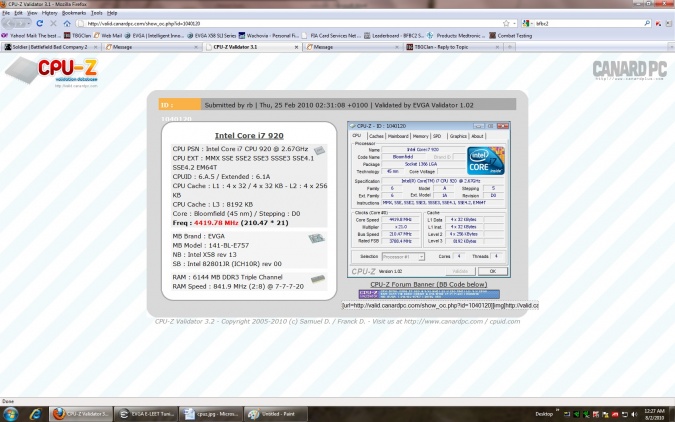Open the Processor #1 selection dropdown
The width and height of the screenshot is (675, 422).
[403, 257]
